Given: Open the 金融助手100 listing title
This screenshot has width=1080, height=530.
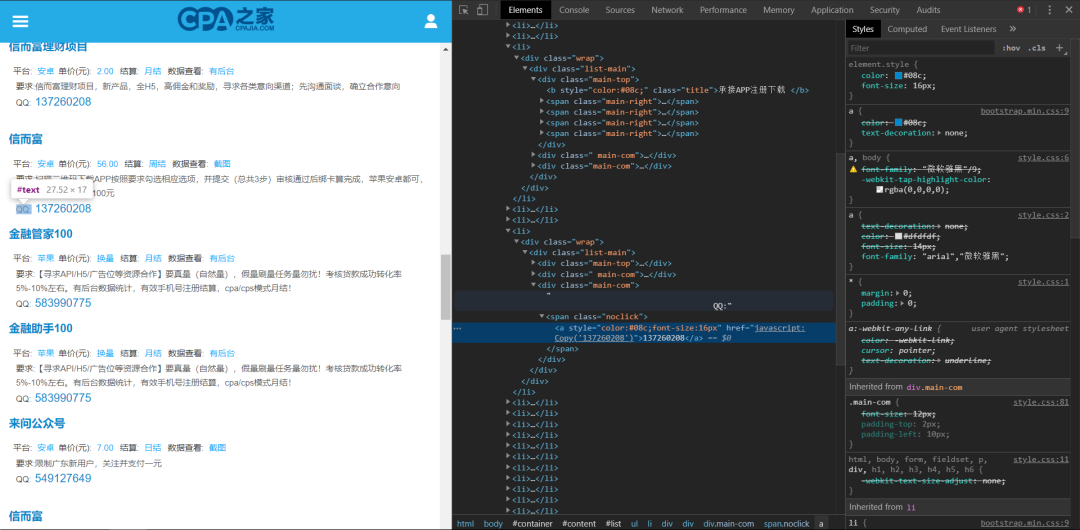Looking at the screenshot, I should (x=41, y=328).
